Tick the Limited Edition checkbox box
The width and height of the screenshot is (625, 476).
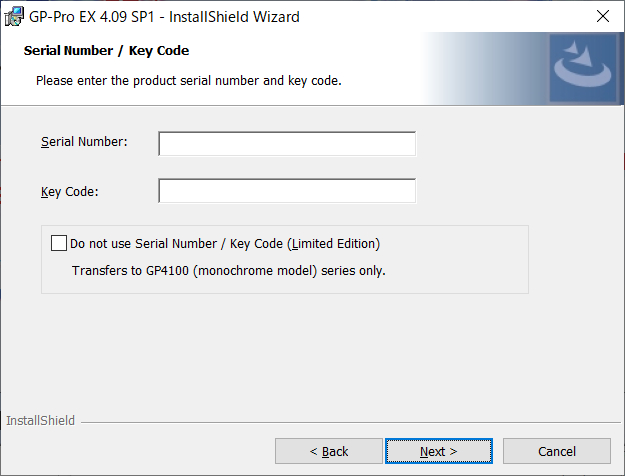coord(59,243)
